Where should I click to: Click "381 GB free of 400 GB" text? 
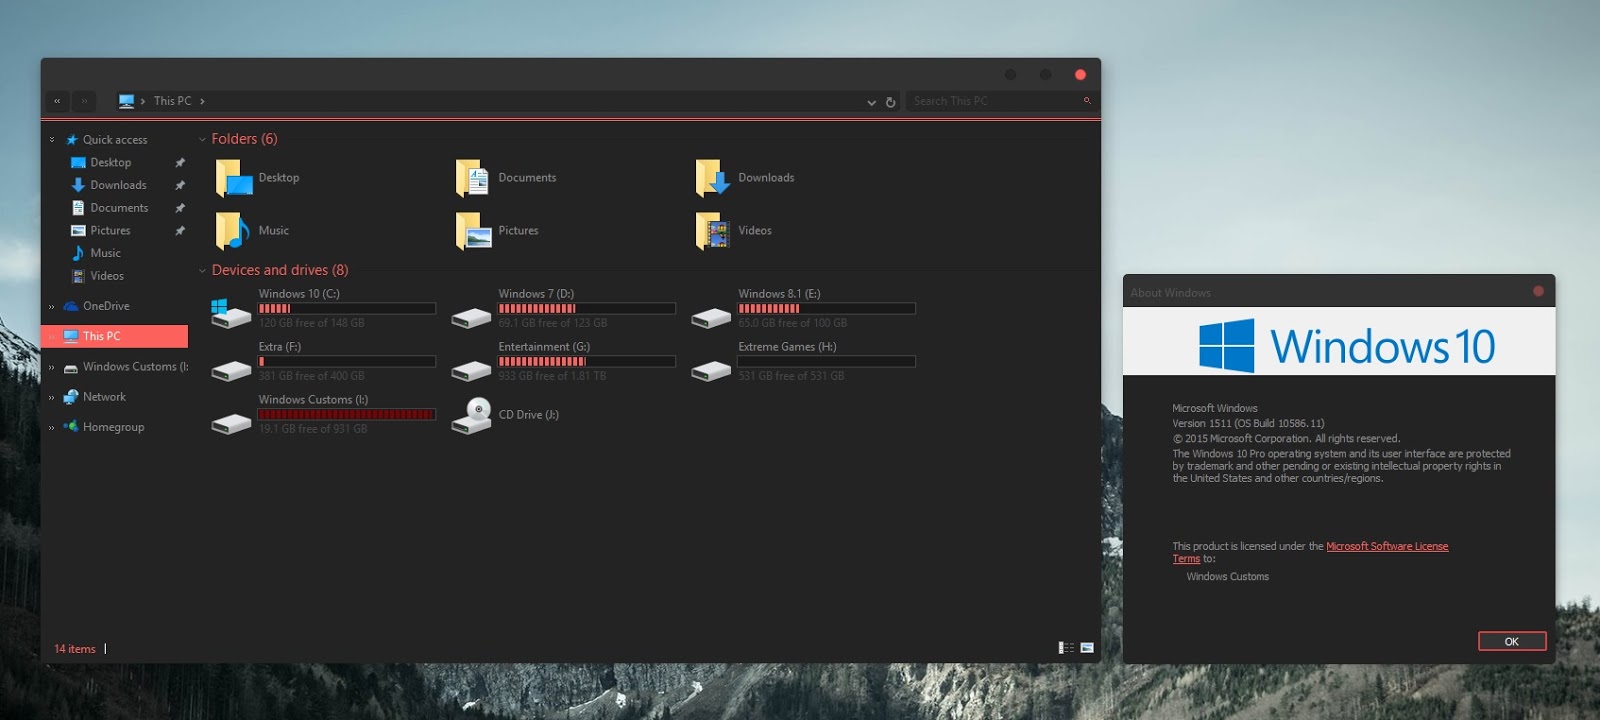click(x=312, y=376)
